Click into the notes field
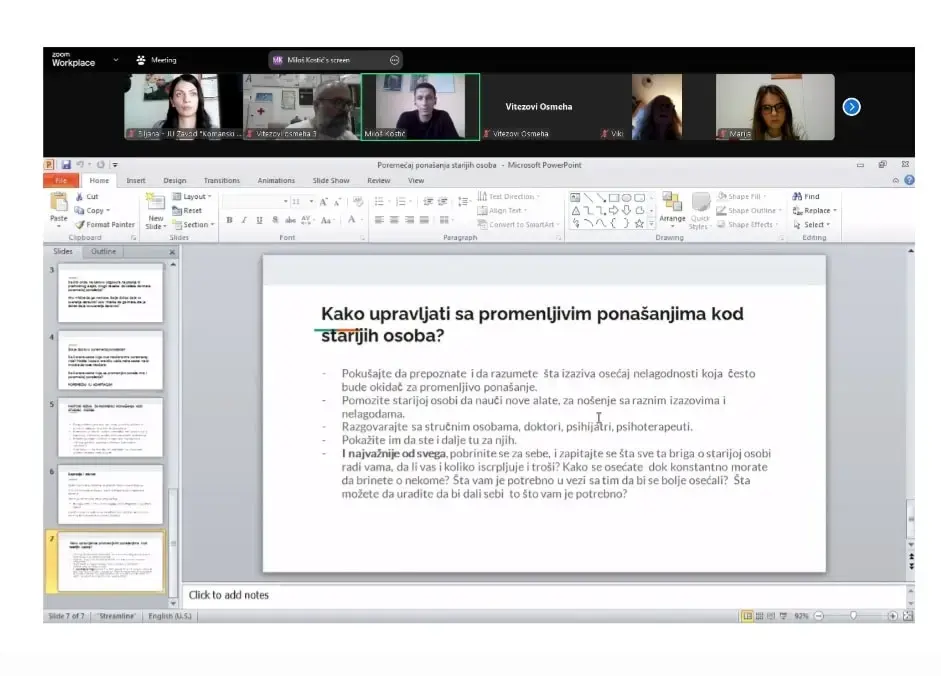Viewport: 941px width, 676px height. tap(543, 595)
